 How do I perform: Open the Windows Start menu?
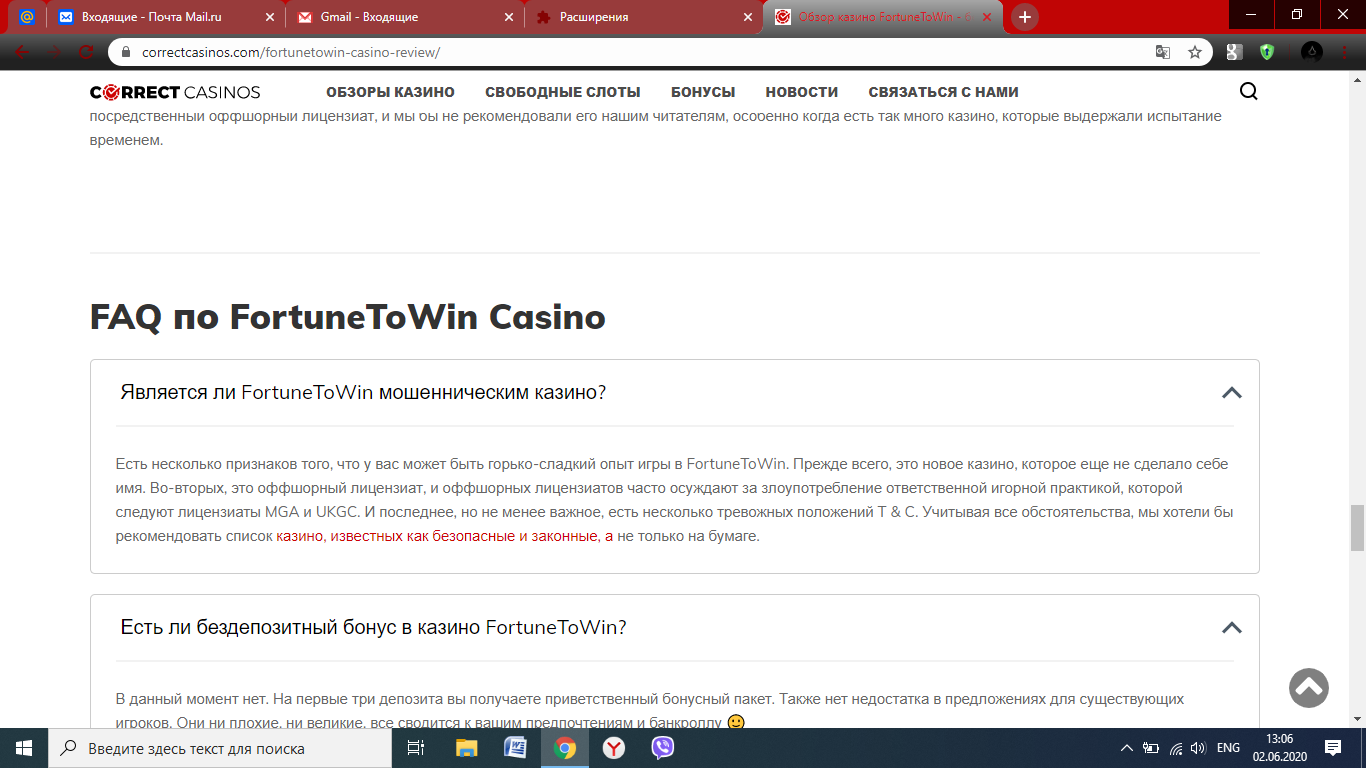24,748
